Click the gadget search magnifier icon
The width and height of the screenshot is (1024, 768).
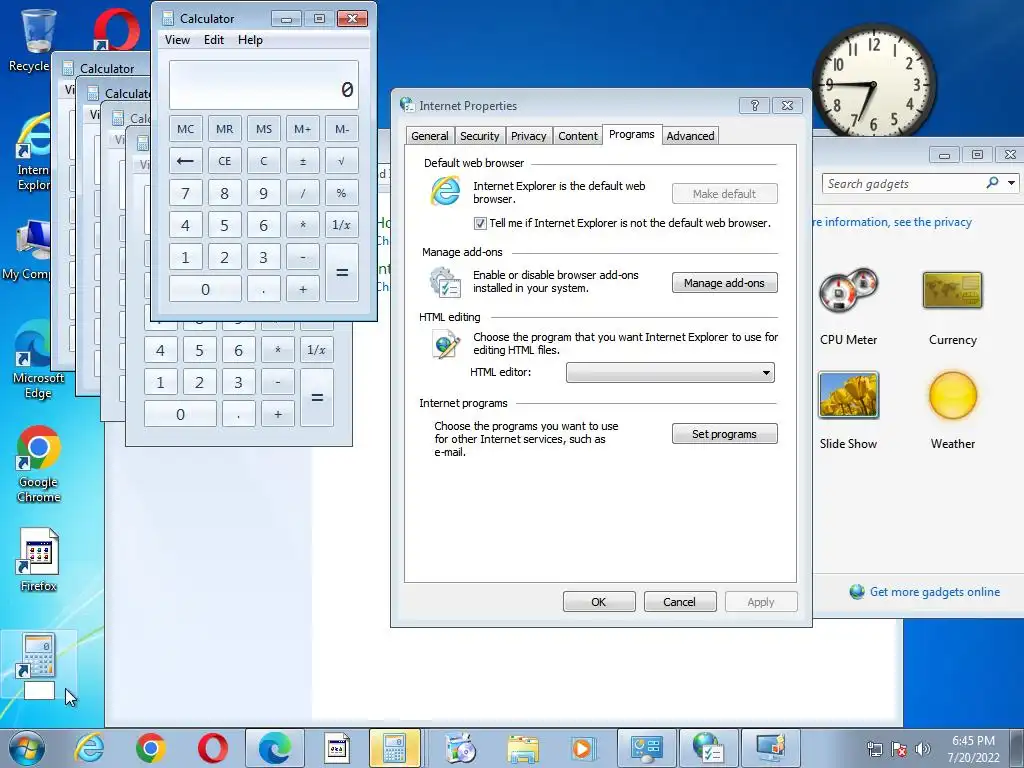(992, 184)
